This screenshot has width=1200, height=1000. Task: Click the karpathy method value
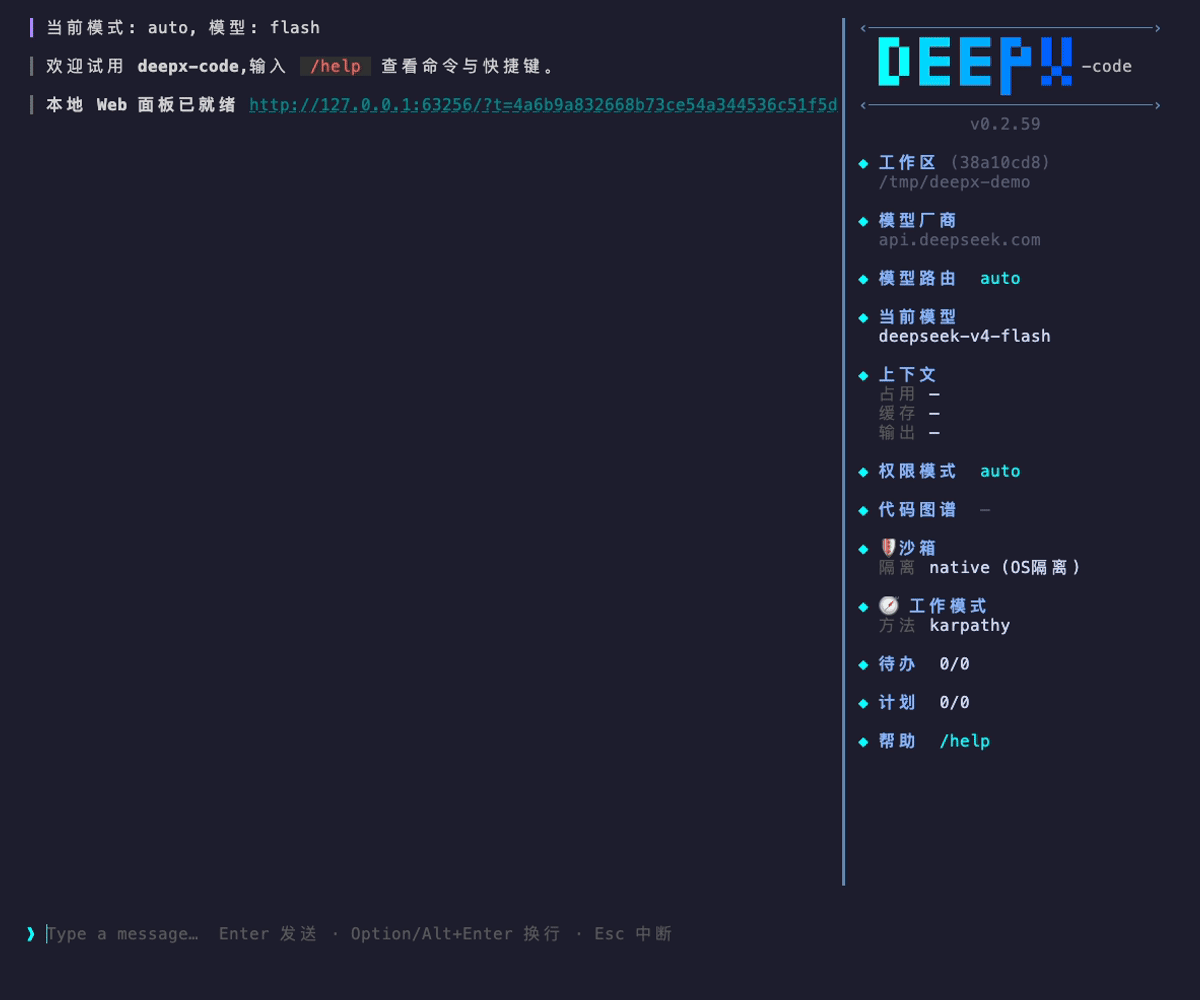[970, 625]
